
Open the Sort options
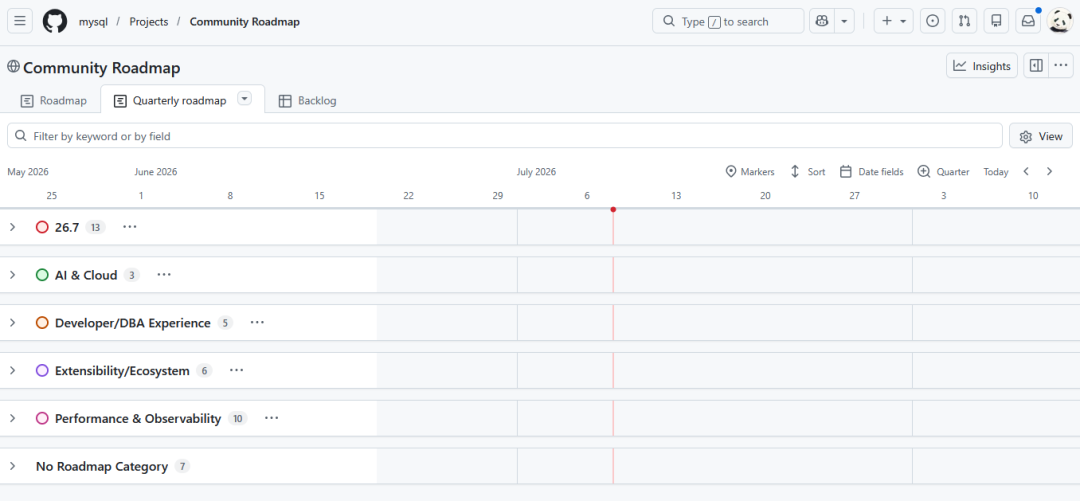point(807,172)
